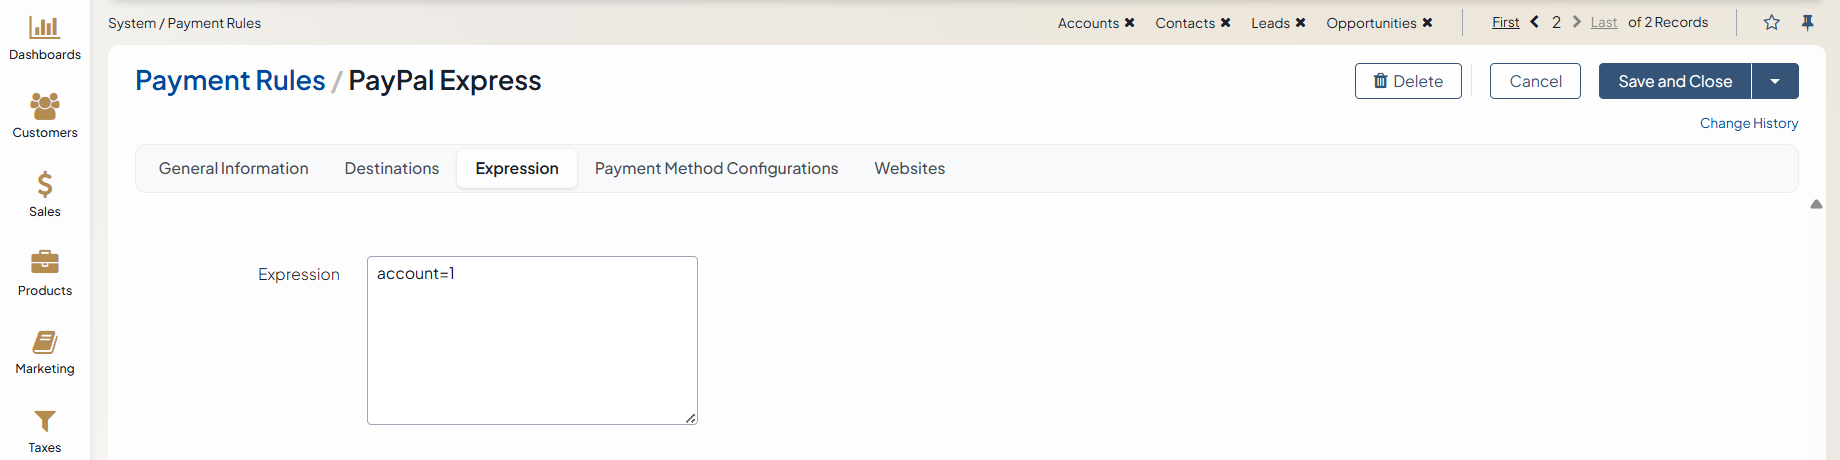Pin this page using the pin icon

[x=1807, y=22]
